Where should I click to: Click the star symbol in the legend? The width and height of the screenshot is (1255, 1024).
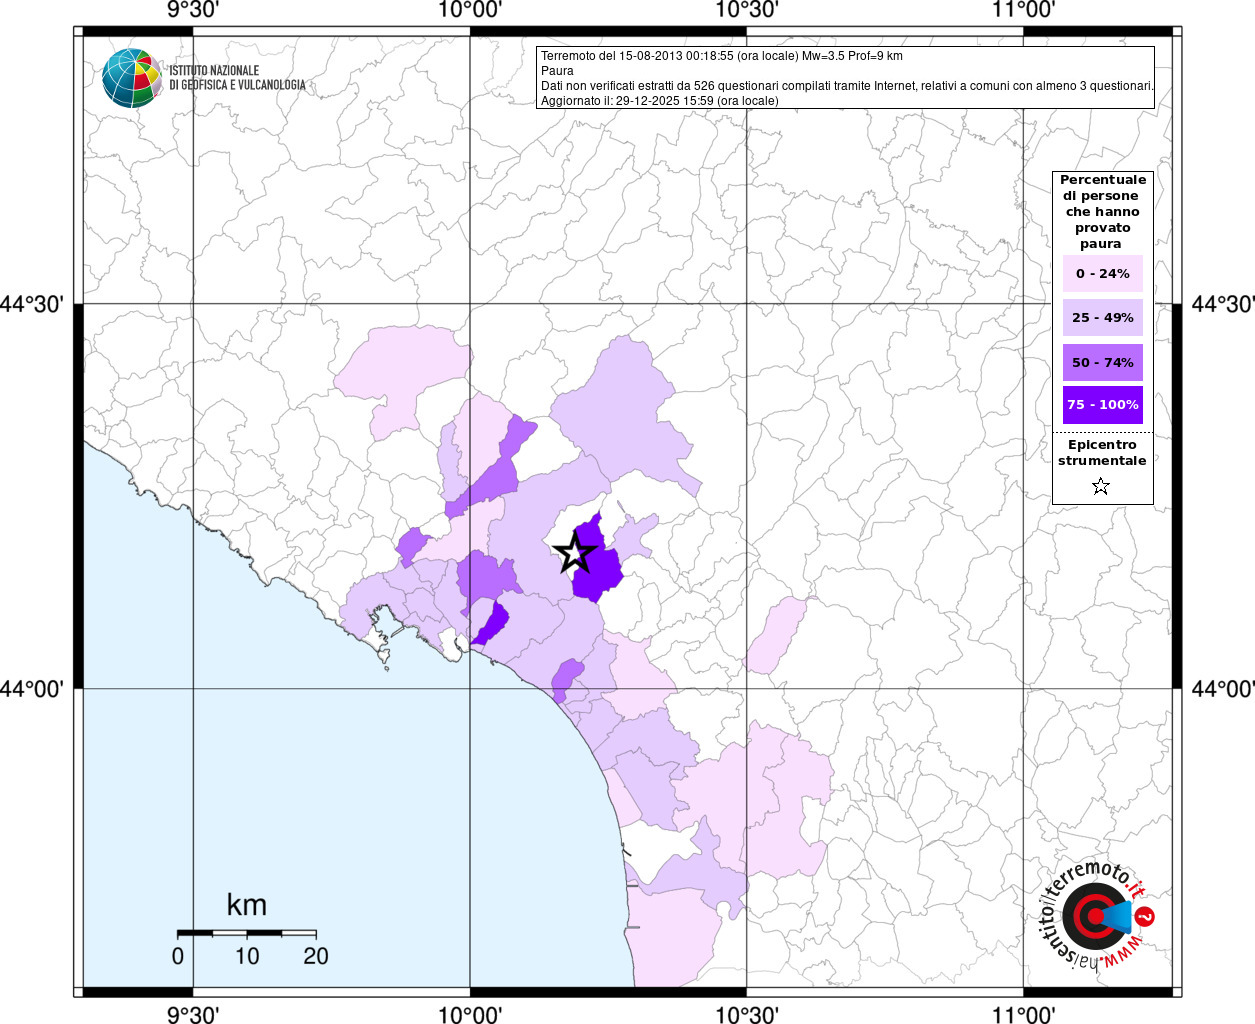[1101, 487]
